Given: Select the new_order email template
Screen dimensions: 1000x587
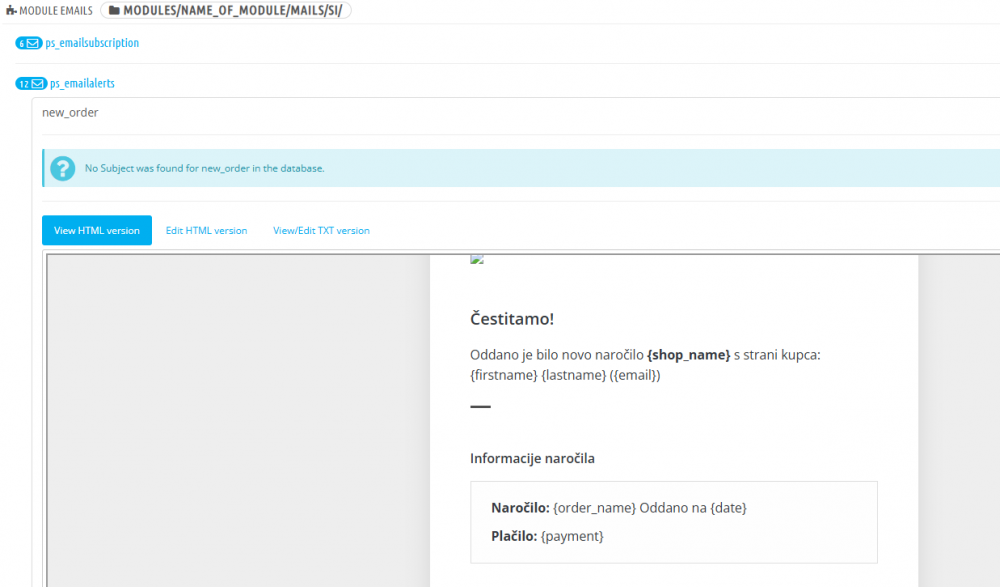Looking at the screenshot, I should [x=70, y=112].
